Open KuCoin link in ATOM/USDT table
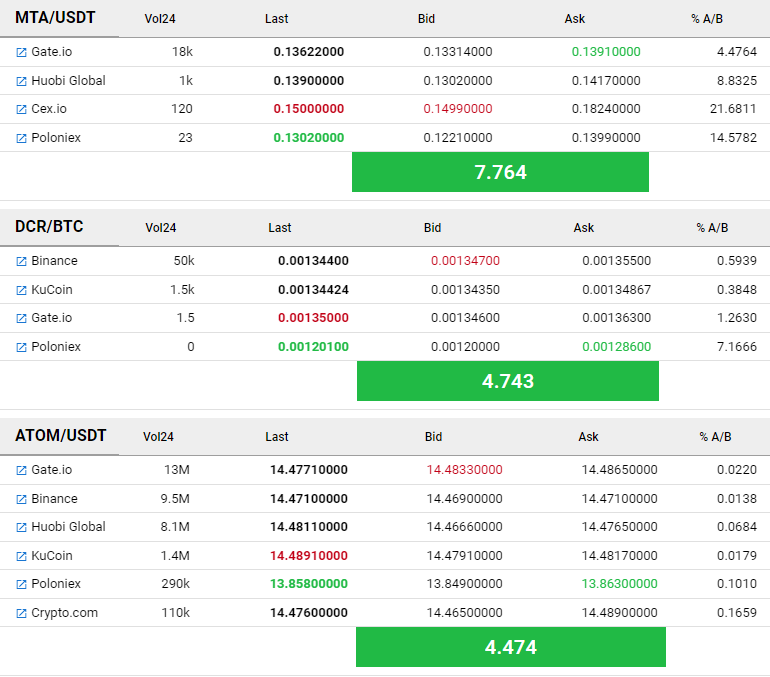Viewport: 770px width, 677px height. 52,556
